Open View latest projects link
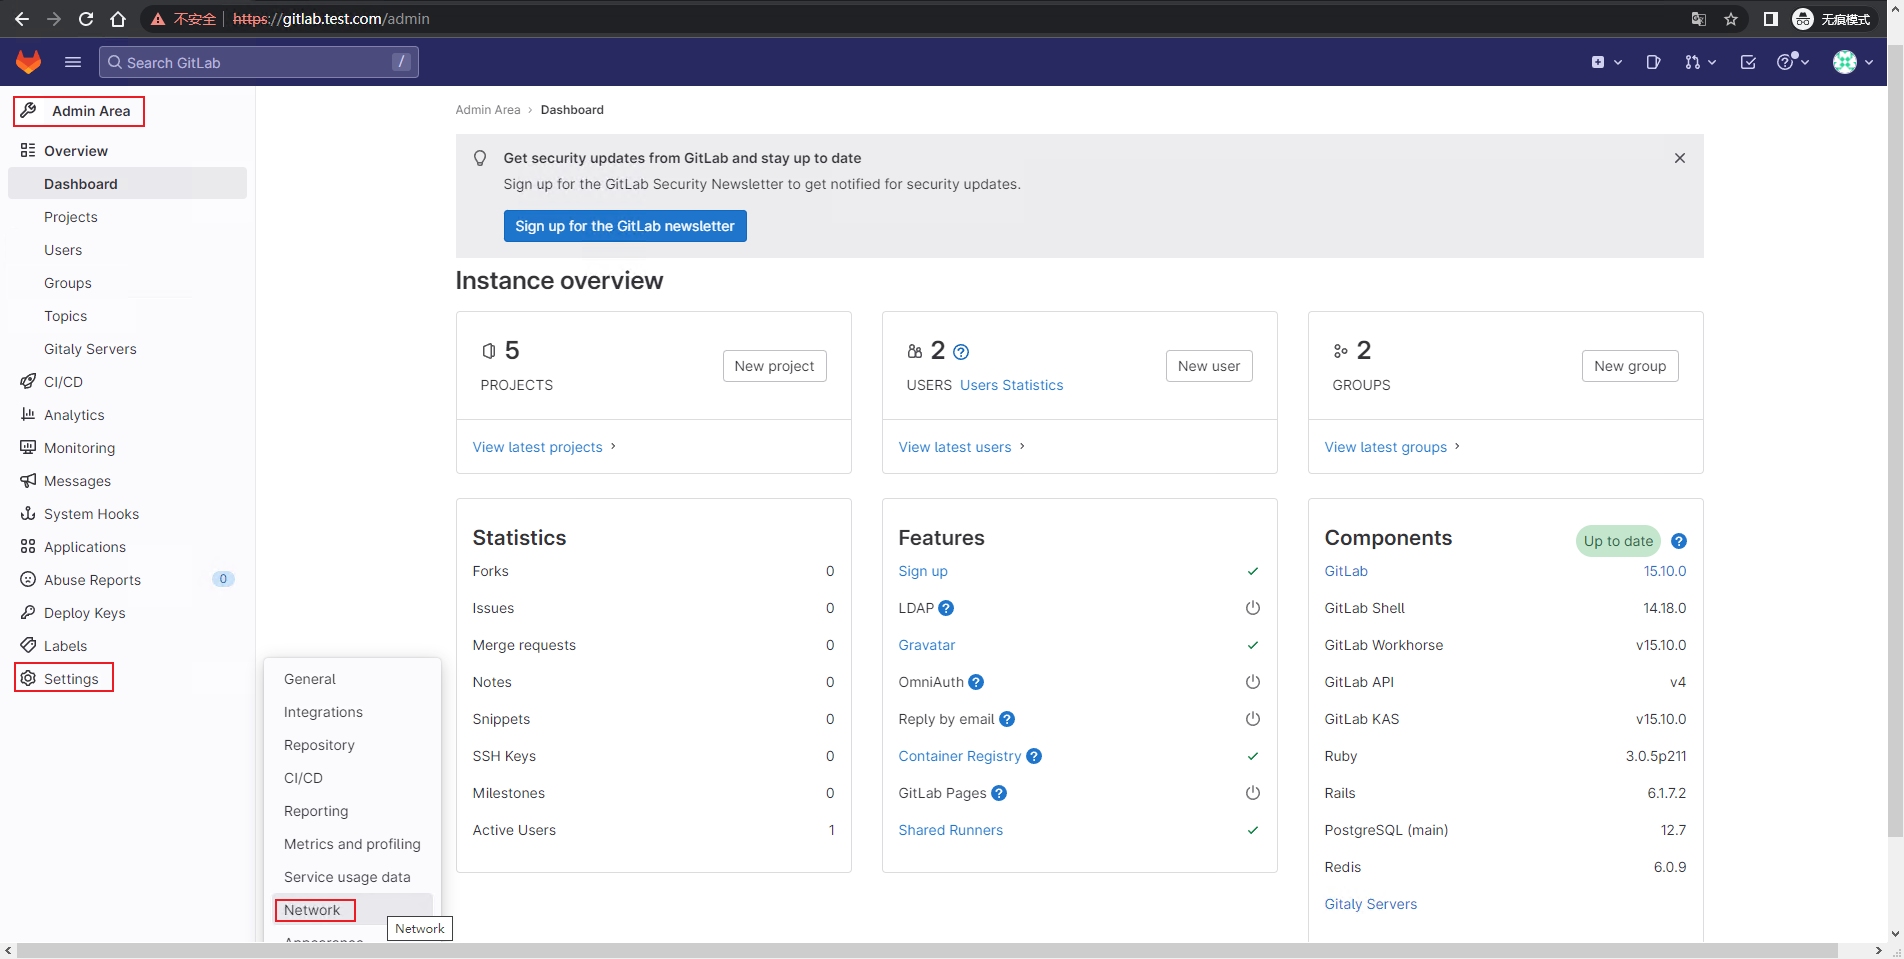Image resolution: width=1904 pixels, height=959 pixels. (544, 447)
